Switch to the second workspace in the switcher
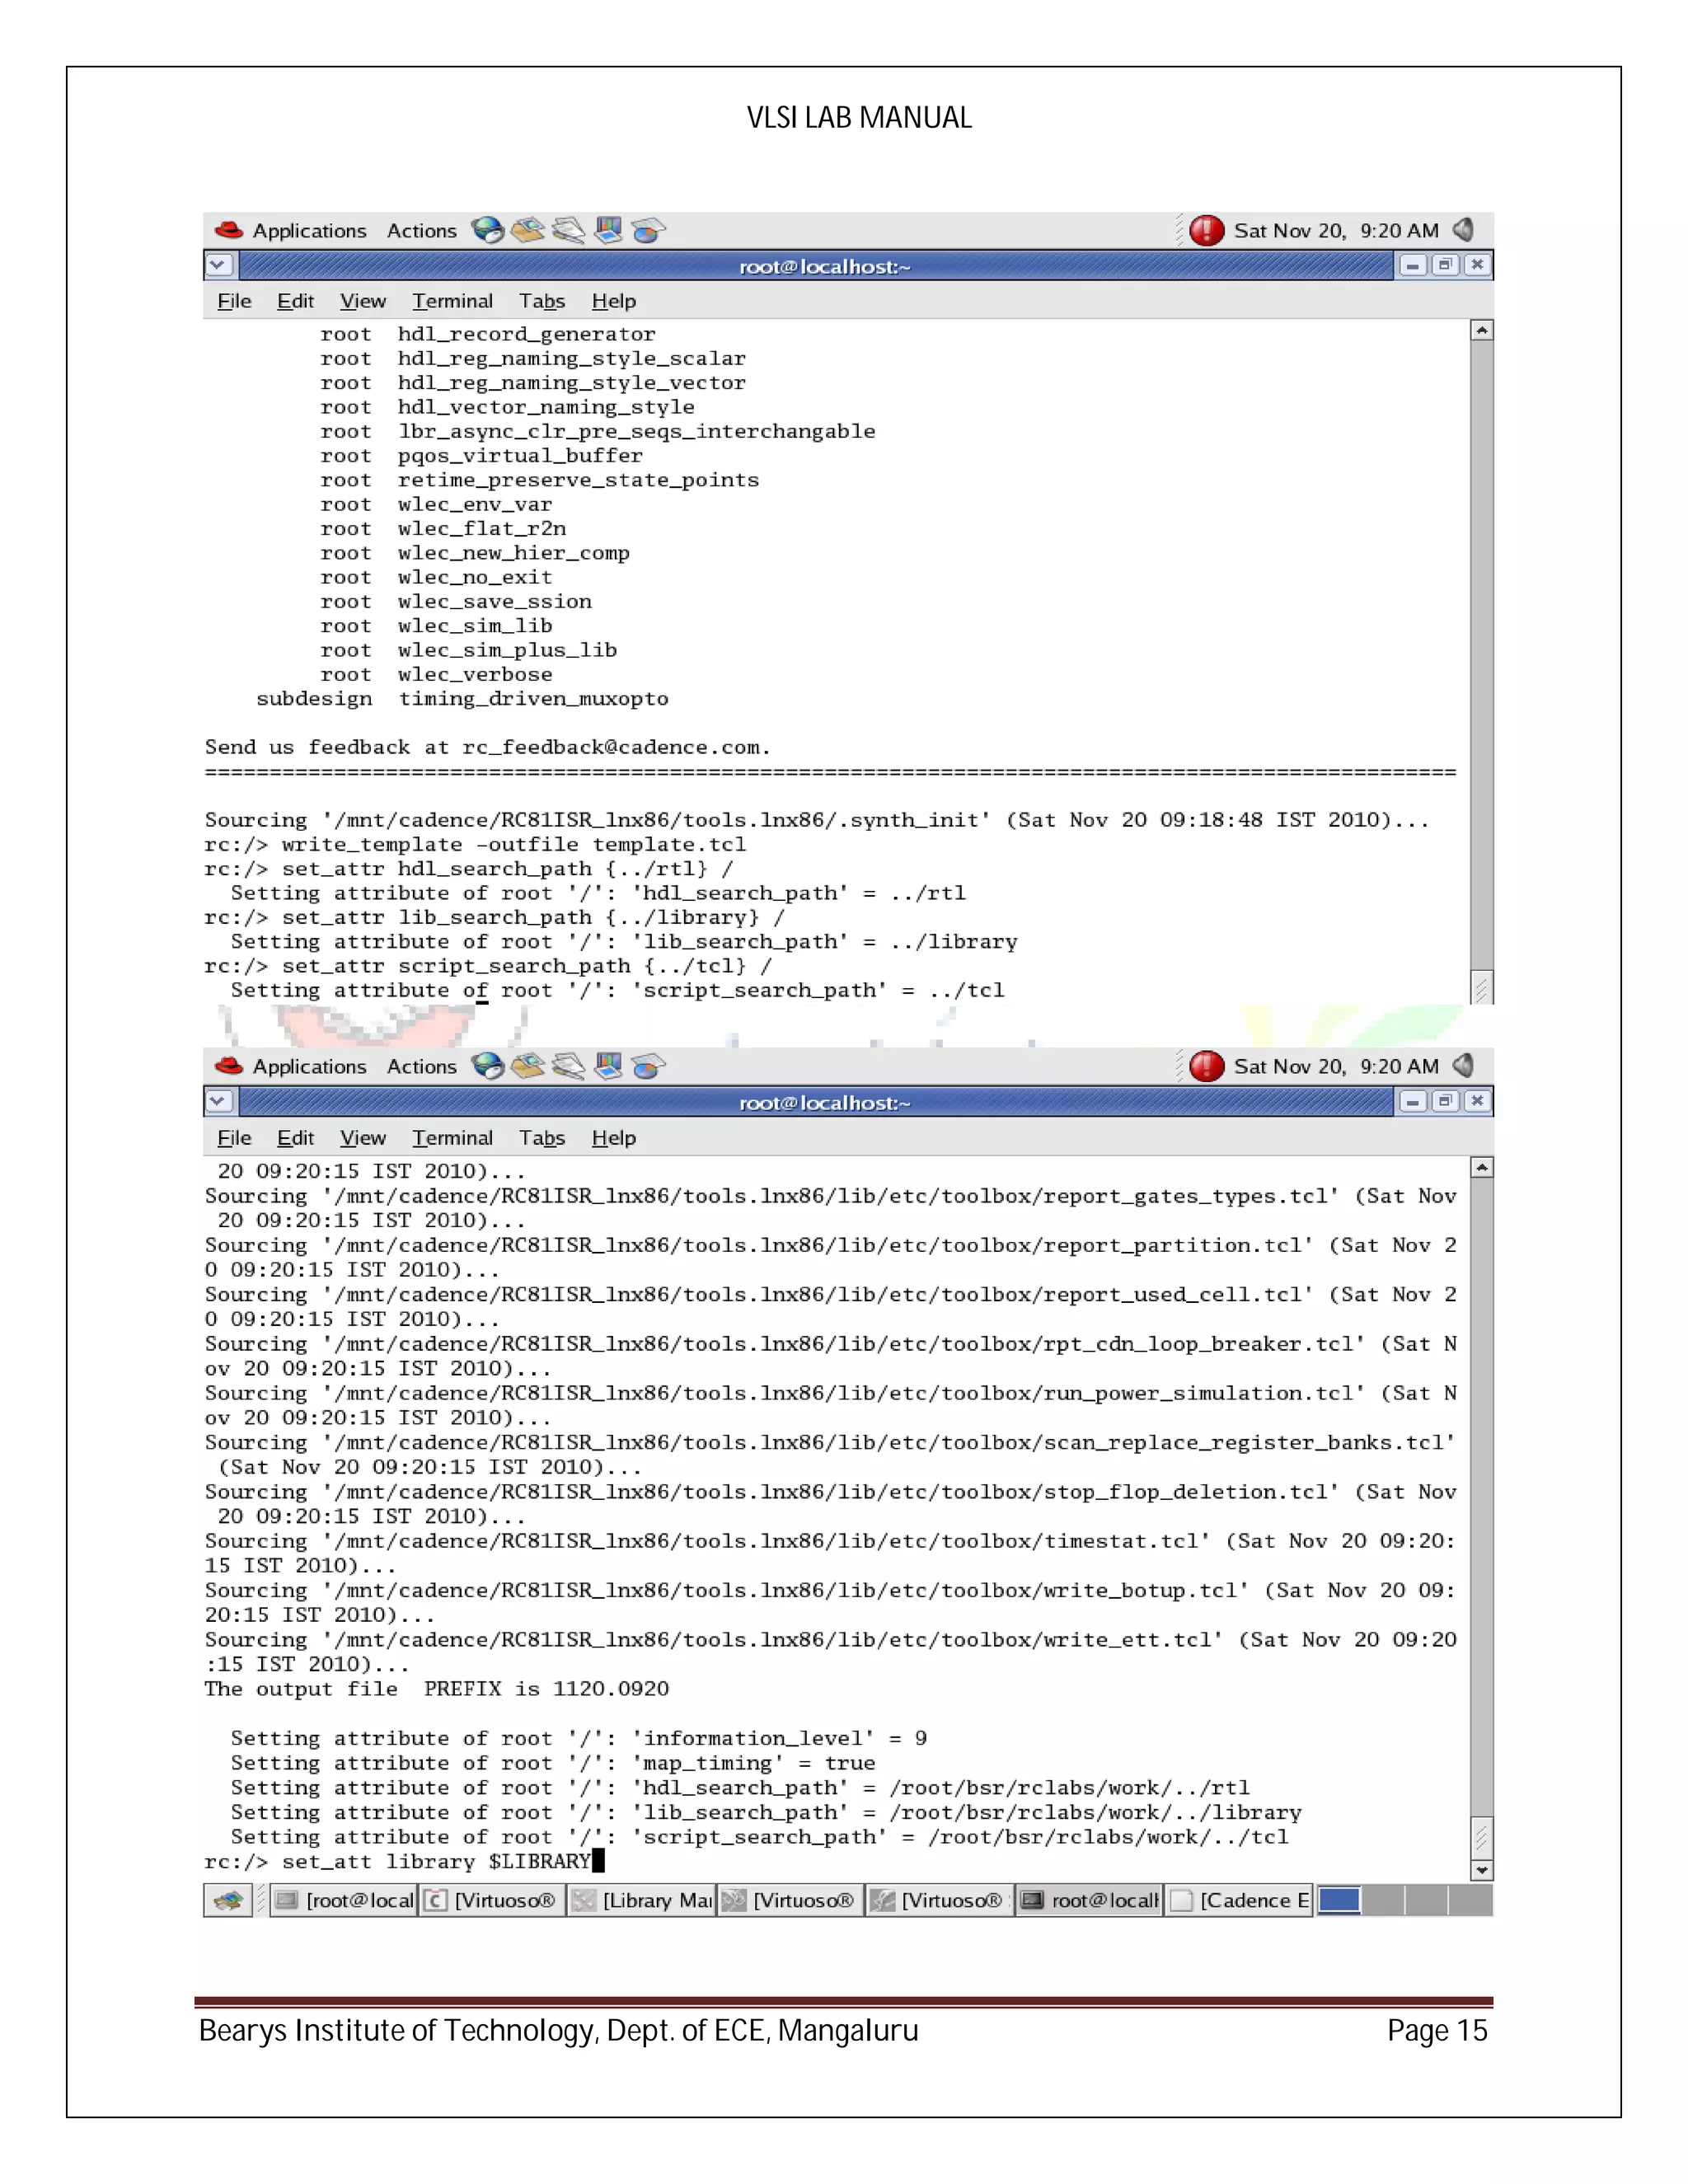Screen dimensions: 1688x2184 1383,1900
